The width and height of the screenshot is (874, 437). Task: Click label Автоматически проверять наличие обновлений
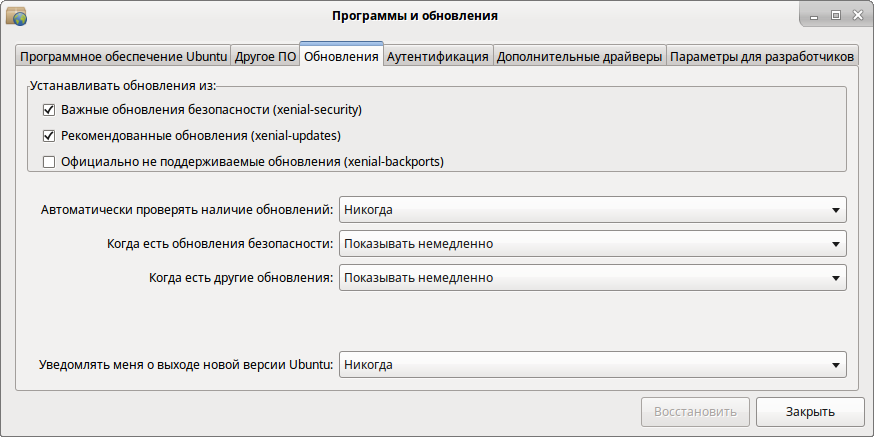(187, 210)
